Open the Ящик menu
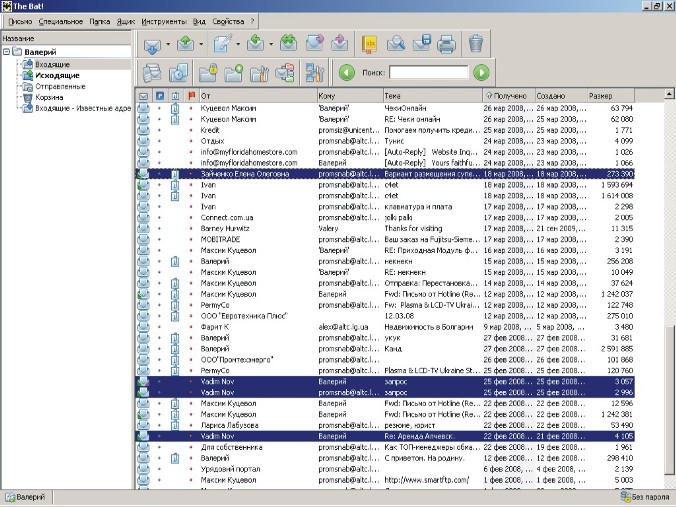676x507 pixels. tap(126, 22)
